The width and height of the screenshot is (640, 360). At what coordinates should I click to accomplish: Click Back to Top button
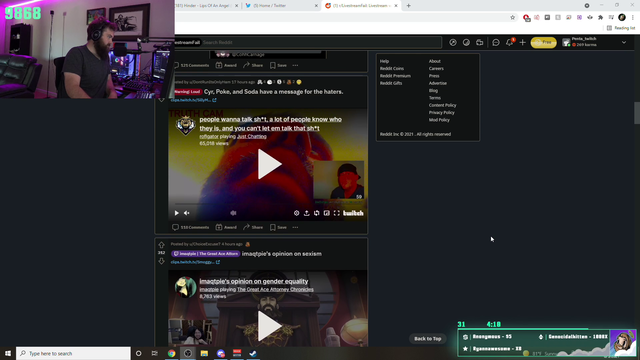tap(427, 339)
